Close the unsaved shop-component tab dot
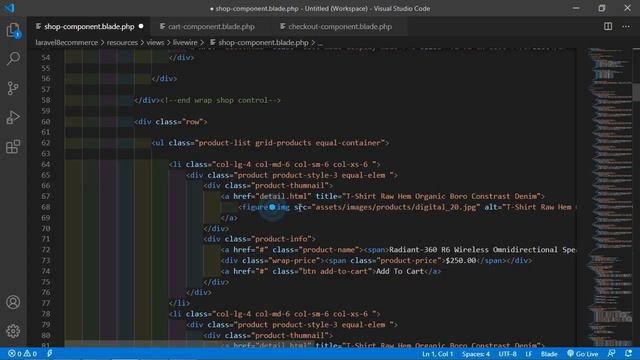 pyautogui.click(x=141, y=26)
